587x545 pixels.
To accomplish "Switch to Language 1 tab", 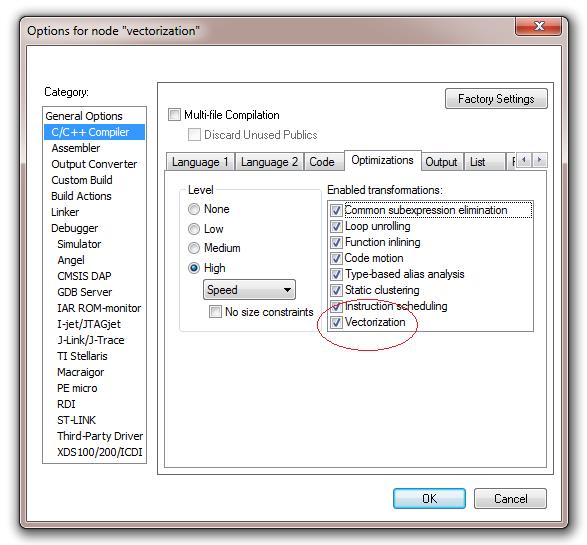I will (200, 162).
